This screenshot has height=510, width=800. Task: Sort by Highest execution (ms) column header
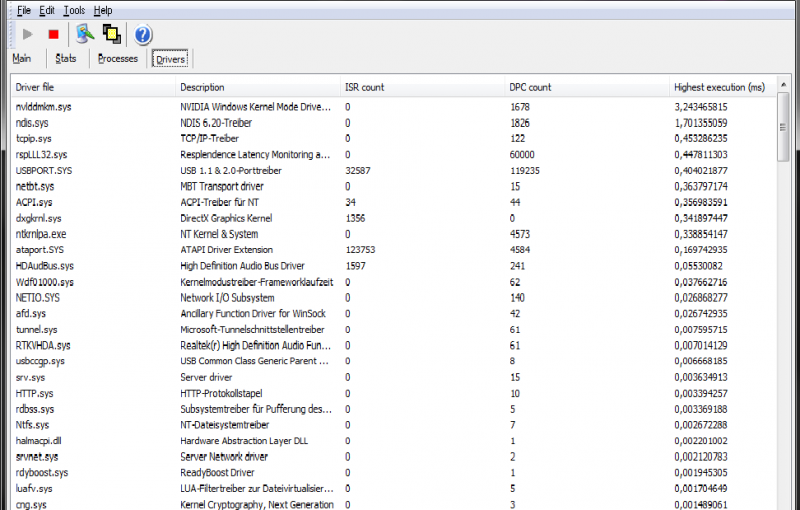coord(723,87)
